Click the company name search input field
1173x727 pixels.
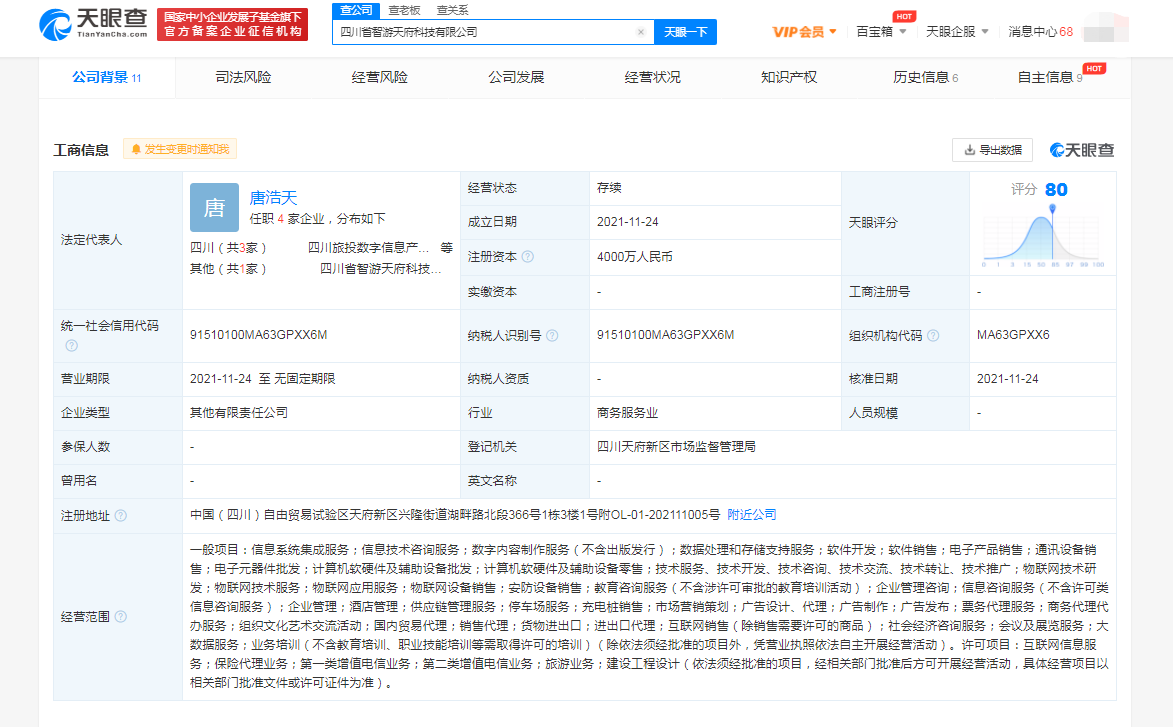click(485, 32)
